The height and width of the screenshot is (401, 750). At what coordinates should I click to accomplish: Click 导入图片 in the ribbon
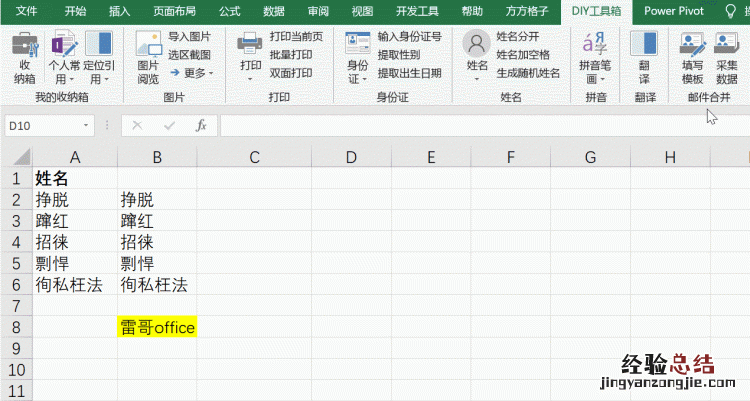(189, 36)
